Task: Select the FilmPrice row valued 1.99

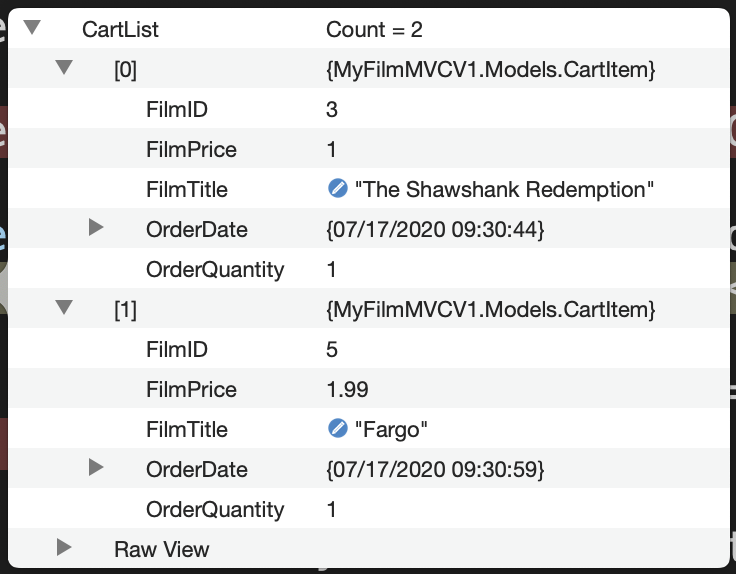Action: [191, 390]
